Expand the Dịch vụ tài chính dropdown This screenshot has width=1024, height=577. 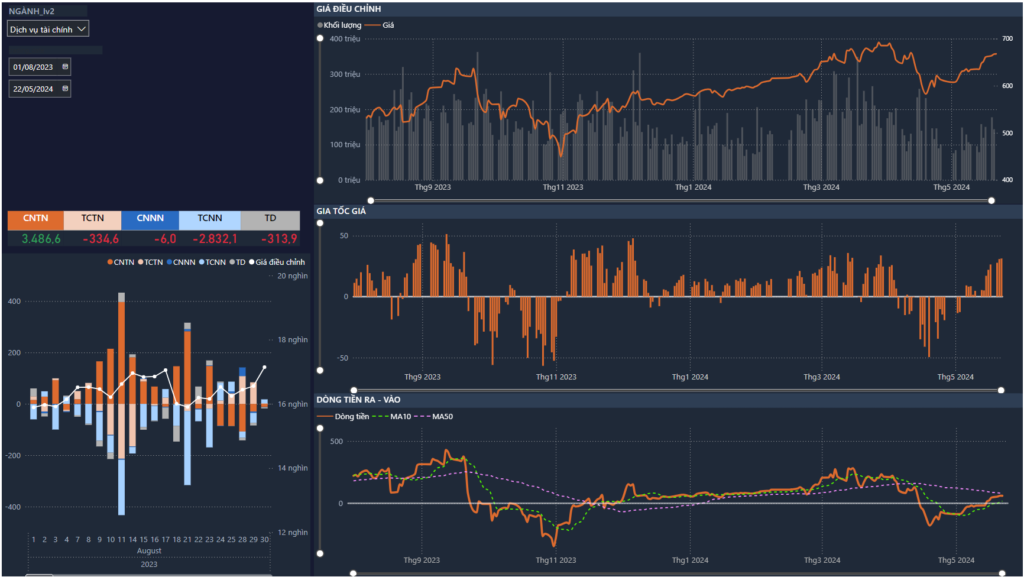coord(48,29)
